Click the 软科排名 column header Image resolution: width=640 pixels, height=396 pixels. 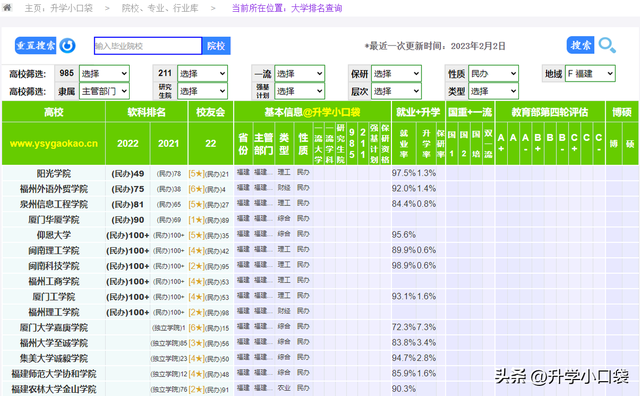[x=147, y=112]
